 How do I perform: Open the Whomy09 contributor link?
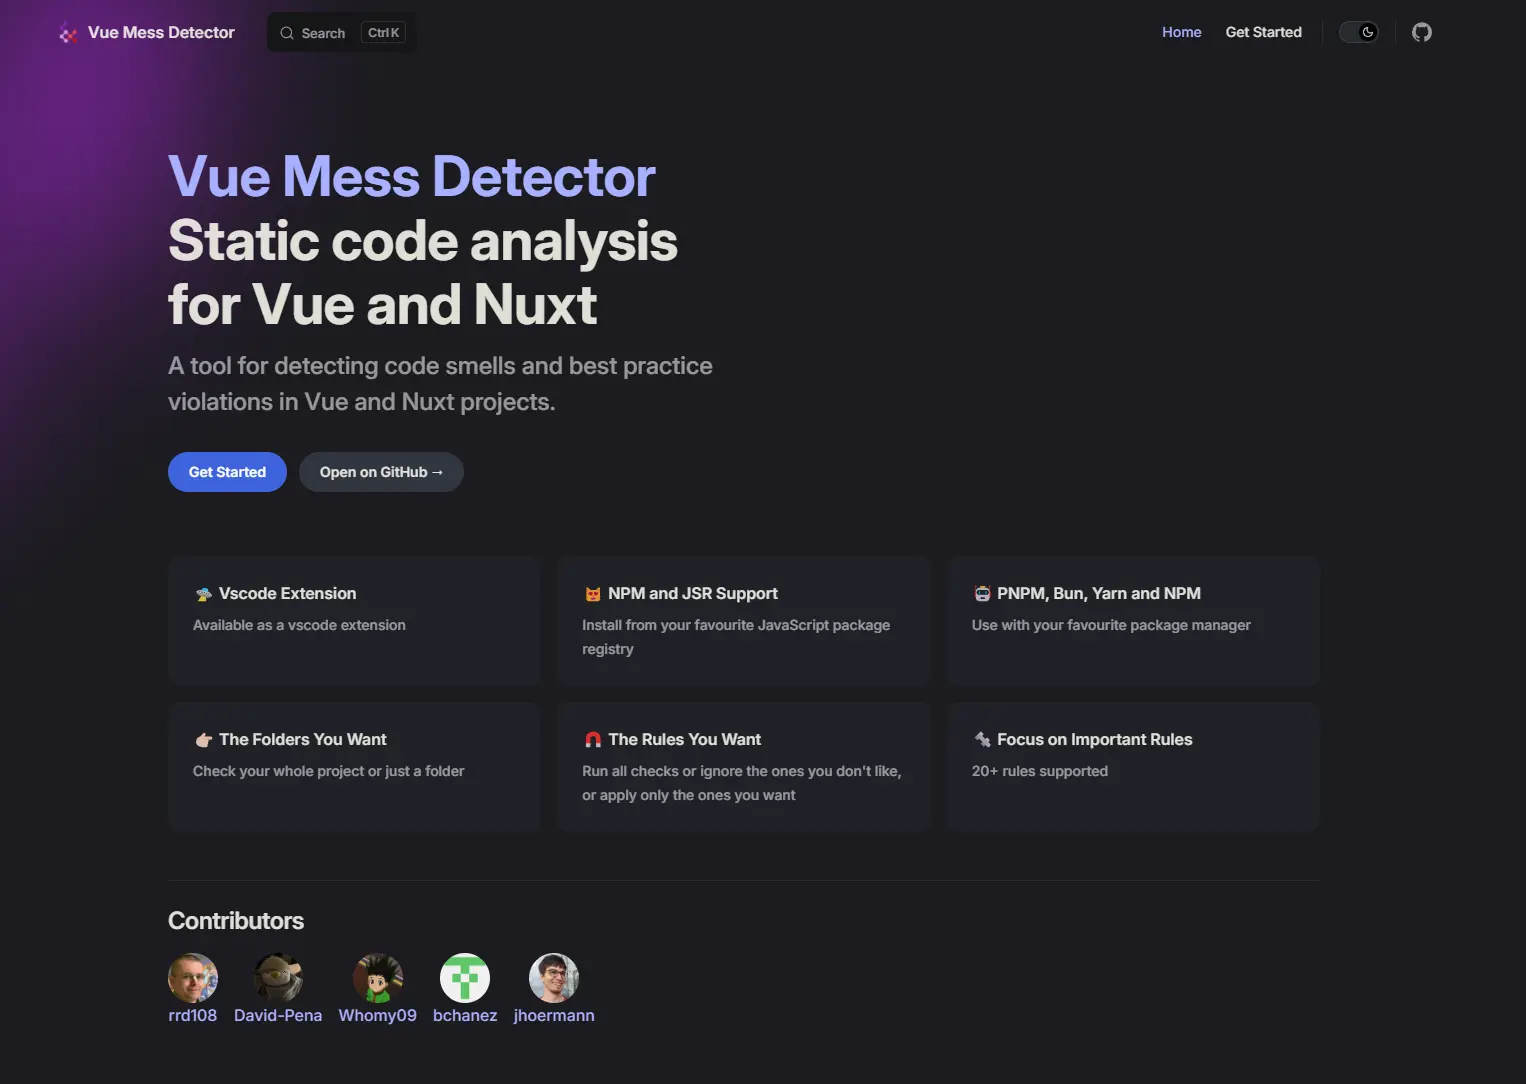[377, 1015]
